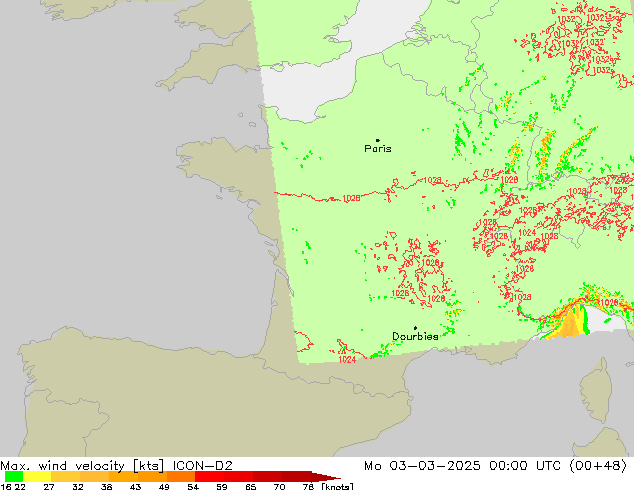Screen dimensions: 634x490
Task: Click the Paris location dot marker
Action: pos(378,140)
